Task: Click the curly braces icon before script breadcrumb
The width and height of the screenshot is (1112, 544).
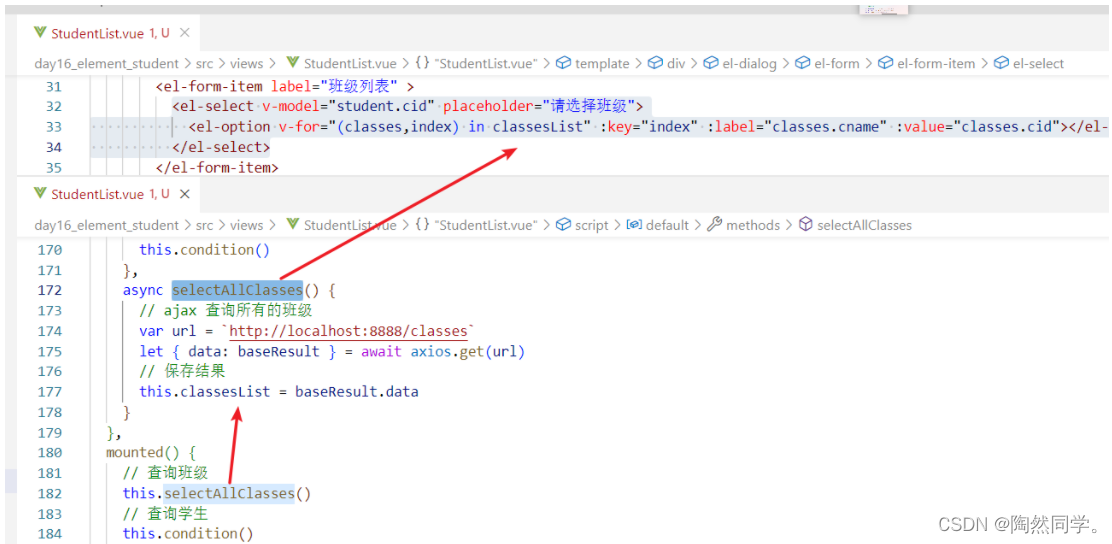Action: pos(422,225)
